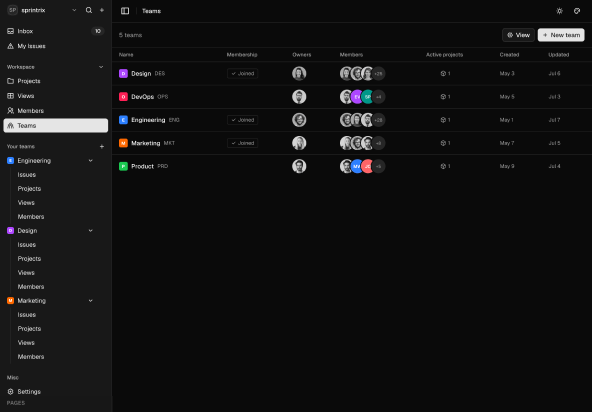Image resolution: width=592 pixels, height=412 pixels.
Task: Open Settings in sidebar
Action: pyautogui.click(x=56, y=392)
